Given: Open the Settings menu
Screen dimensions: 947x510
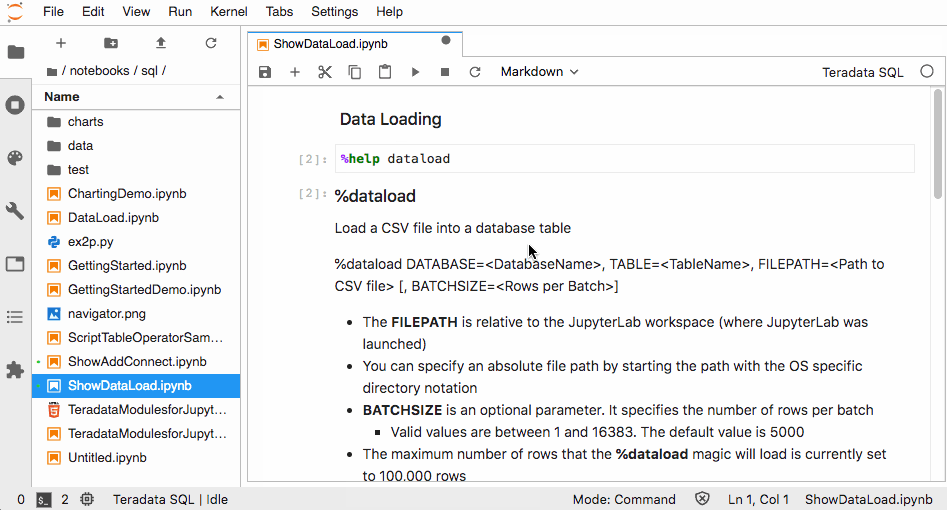Looking at the screenshot, I should click(334, 12).
